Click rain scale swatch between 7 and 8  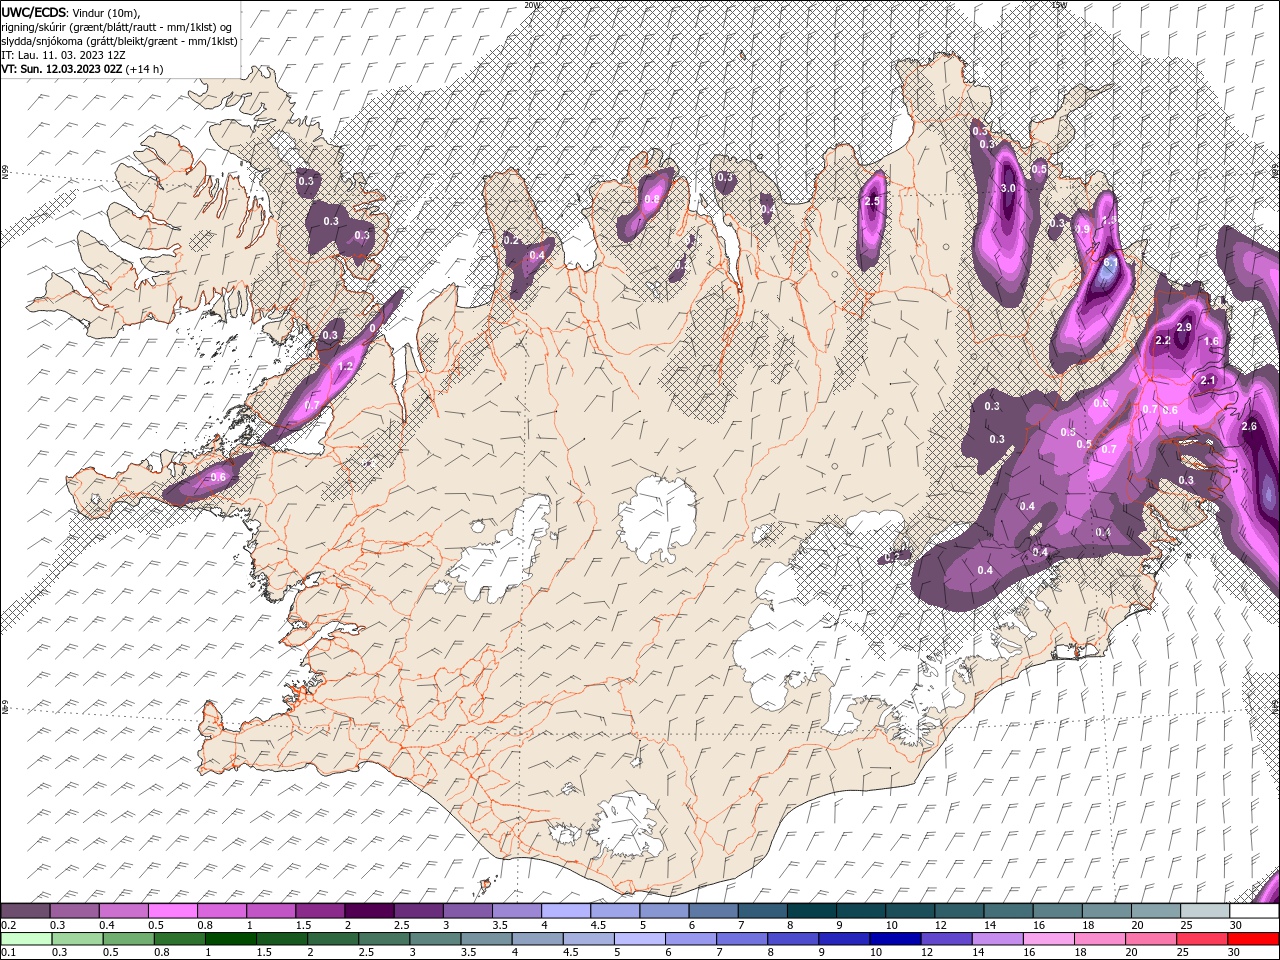tap(742, 939)
